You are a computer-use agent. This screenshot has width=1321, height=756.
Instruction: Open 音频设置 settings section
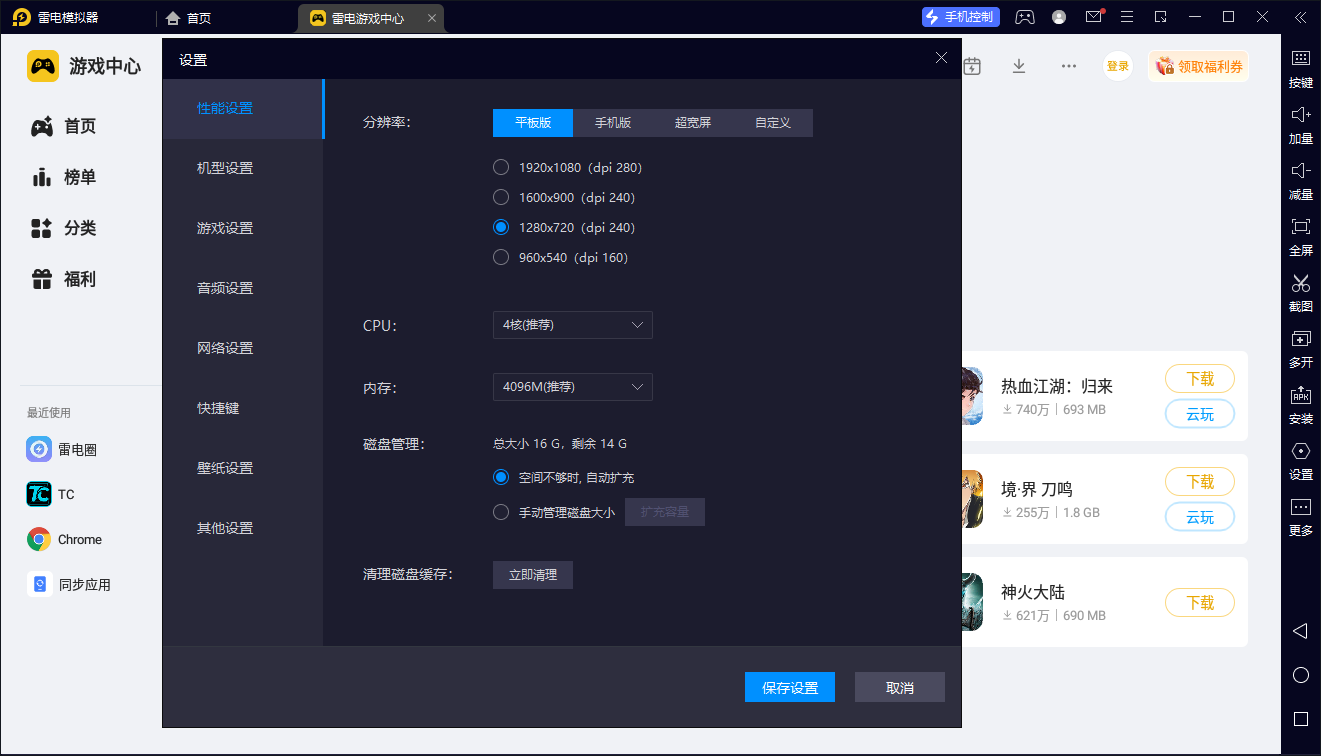pos(243,288)
